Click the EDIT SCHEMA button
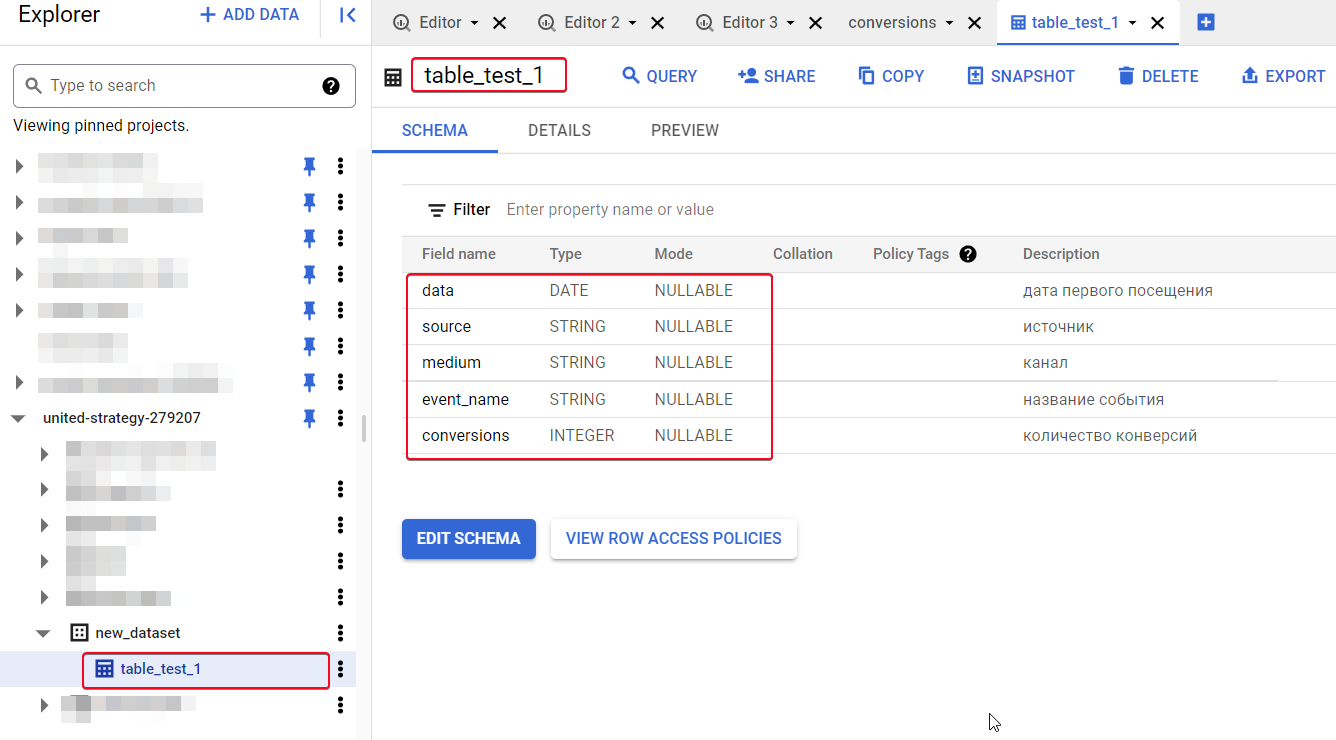The height and width of the screenshot is (740, 1336). (x=469, y=538)
